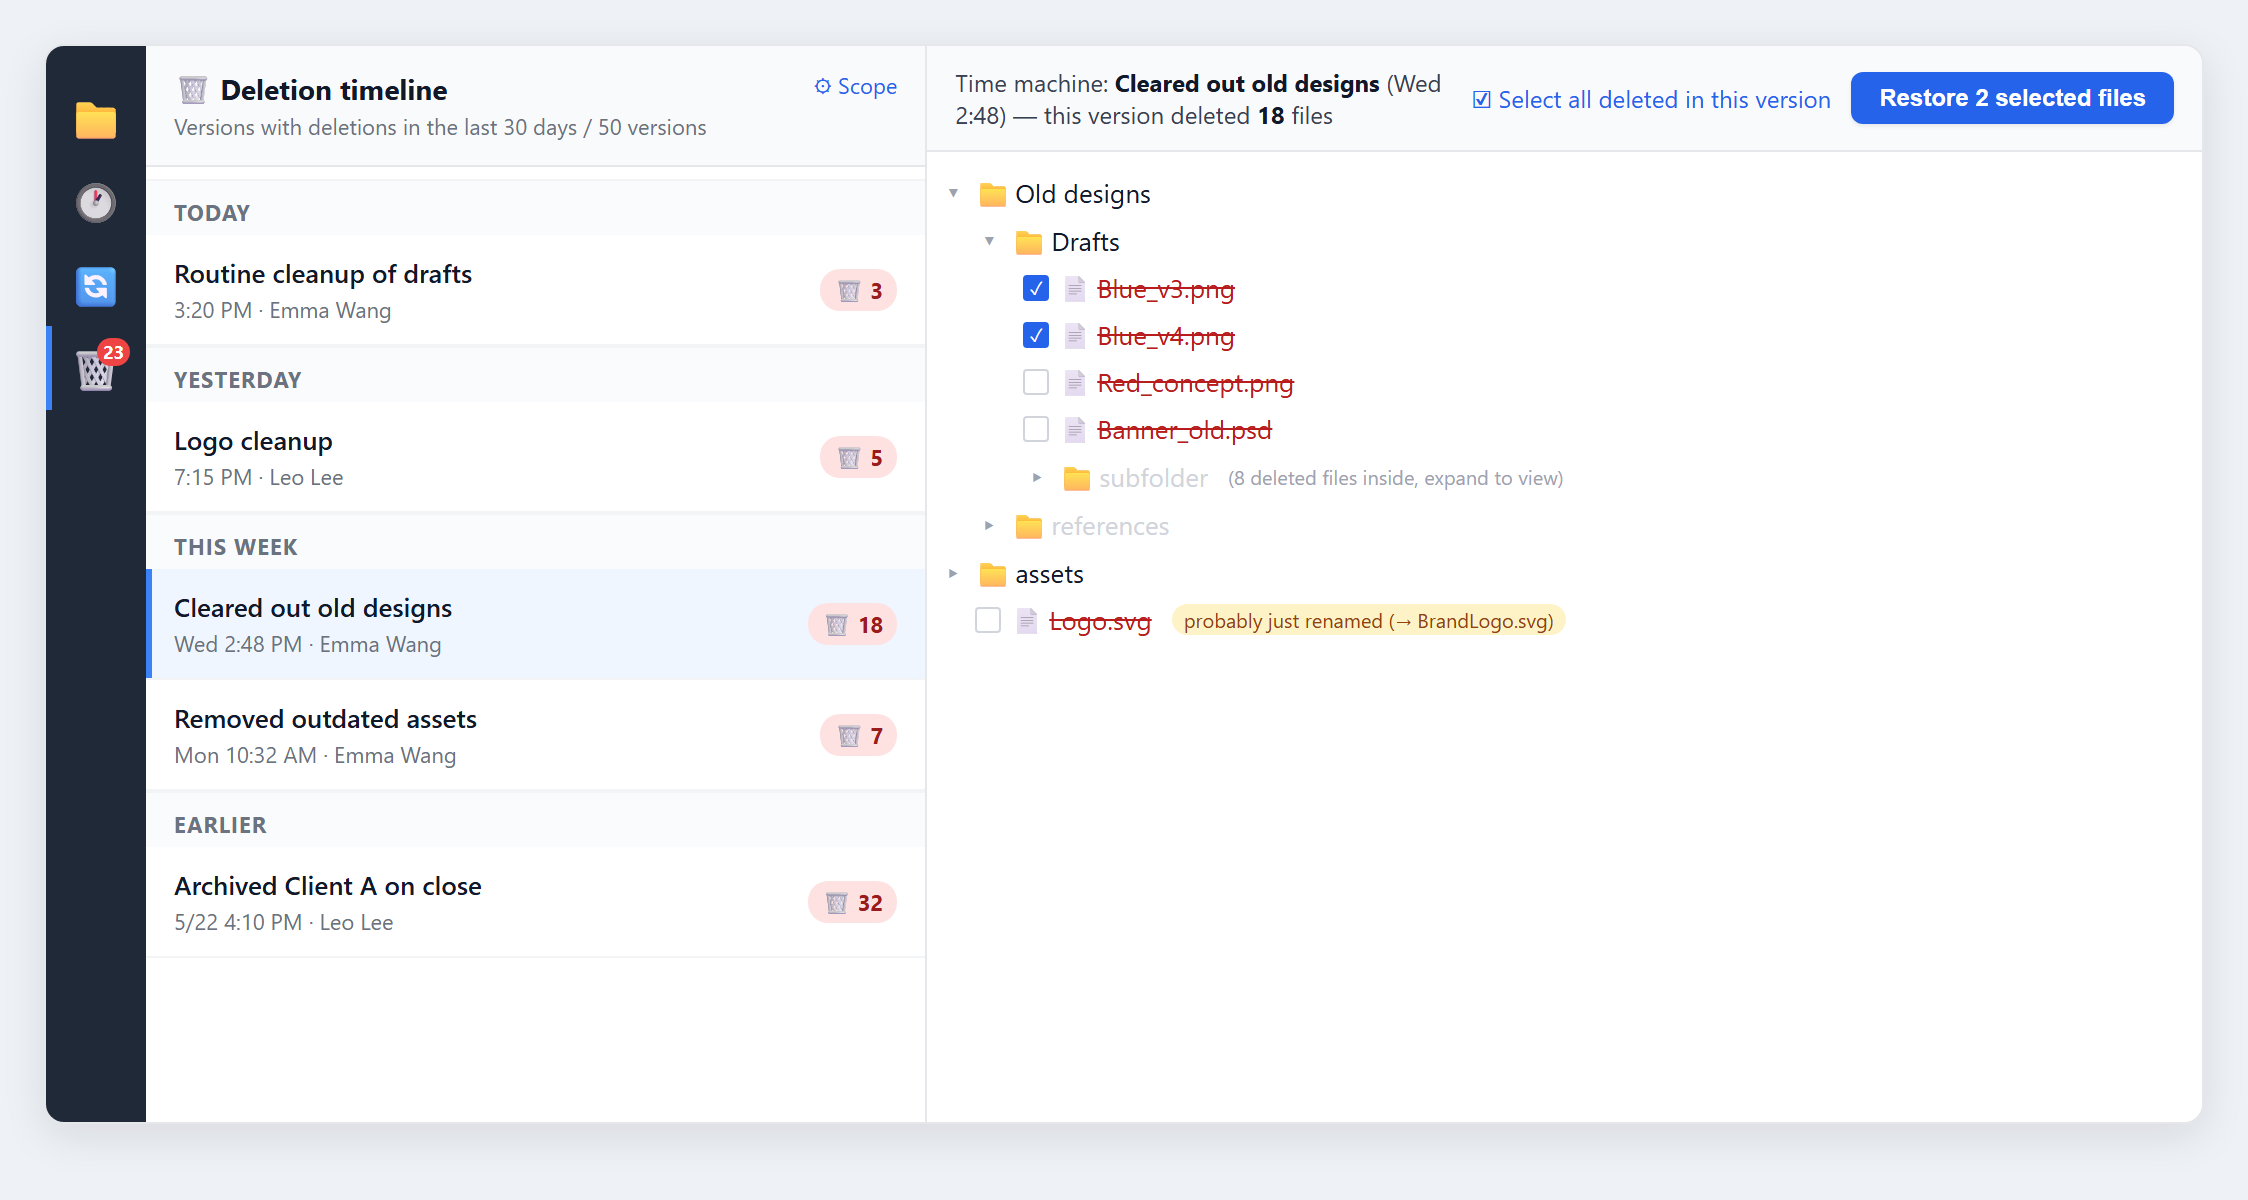Open the clock history icon in sidebar

tap(96, 203)
